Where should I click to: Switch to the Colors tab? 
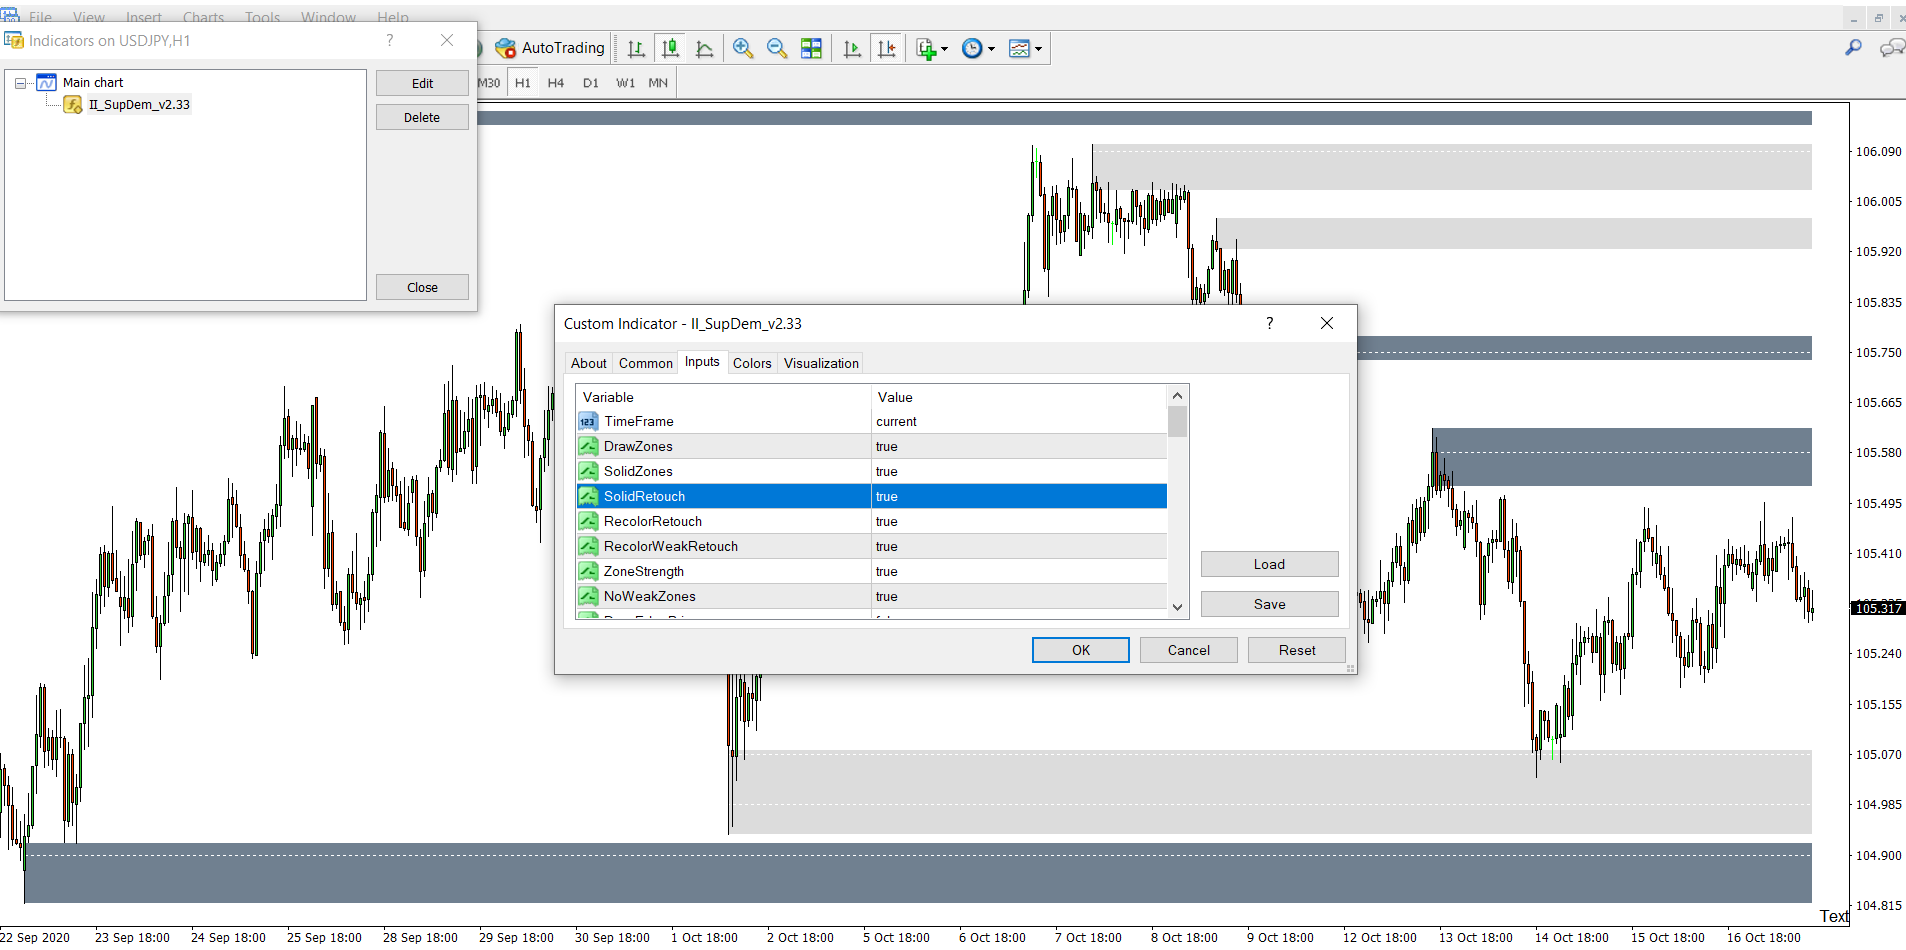pos(752,364)
